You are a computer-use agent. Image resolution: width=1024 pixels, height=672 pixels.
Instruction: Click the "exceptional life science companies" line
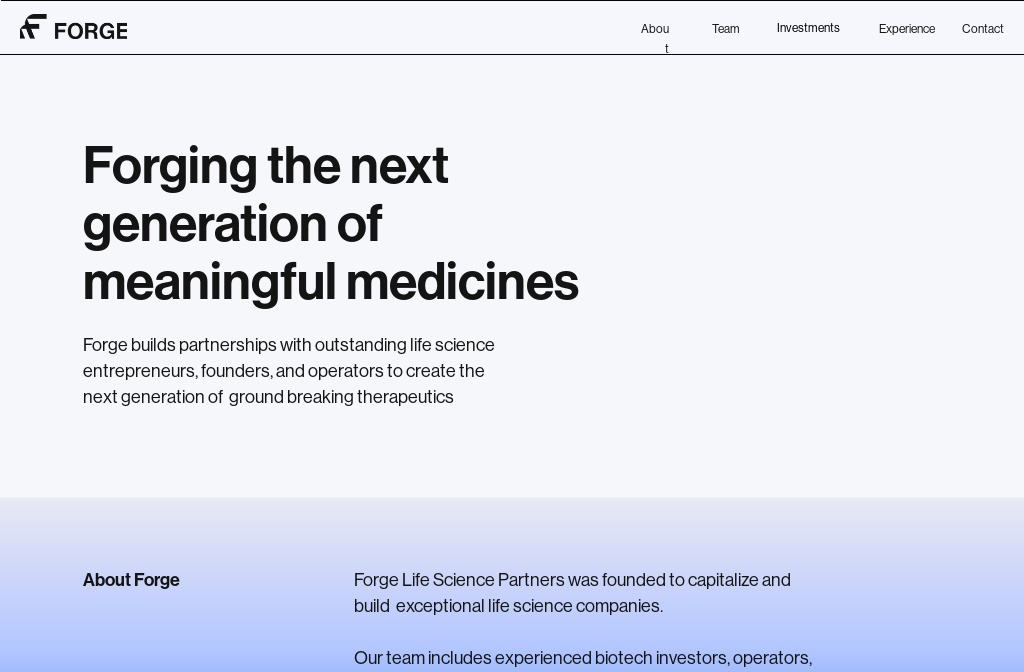point(529,606)
